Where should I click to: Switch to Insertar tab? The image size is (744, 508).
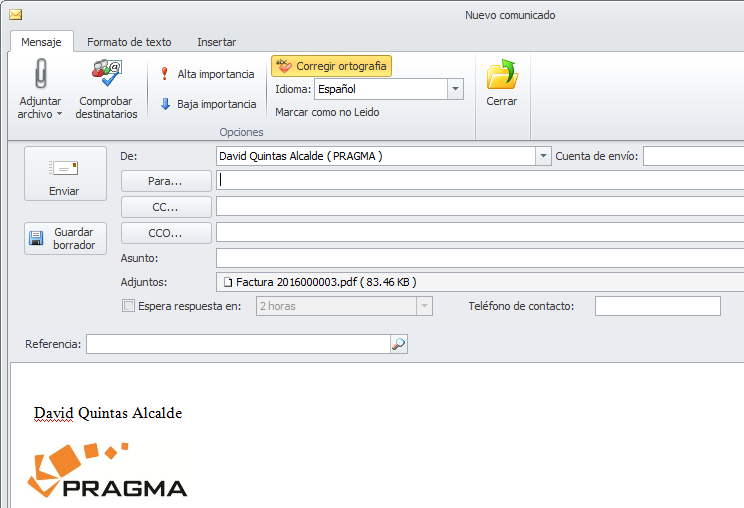click(x=216, y=42)
